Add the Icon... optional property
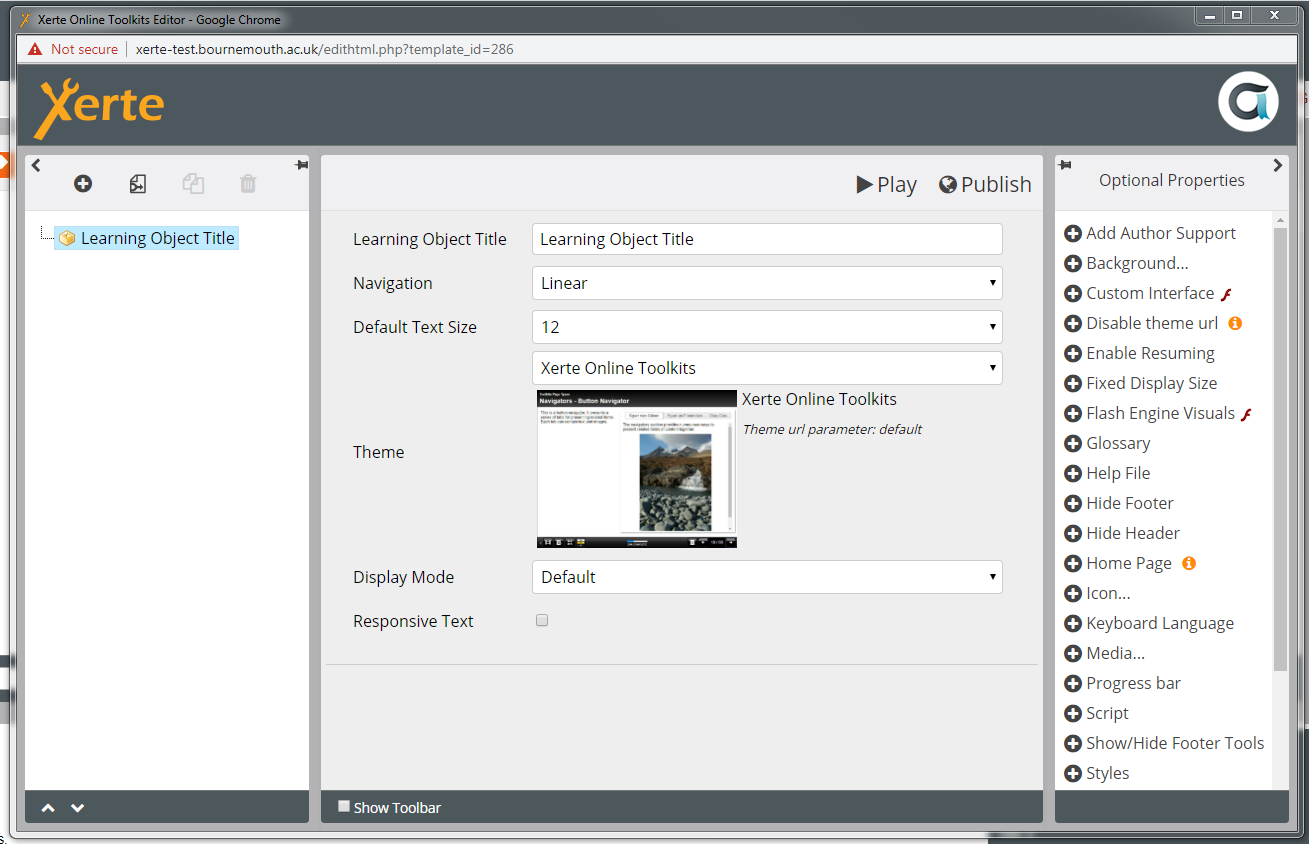Viewport: 1309px width, 844px height. tap(1097, 593)
